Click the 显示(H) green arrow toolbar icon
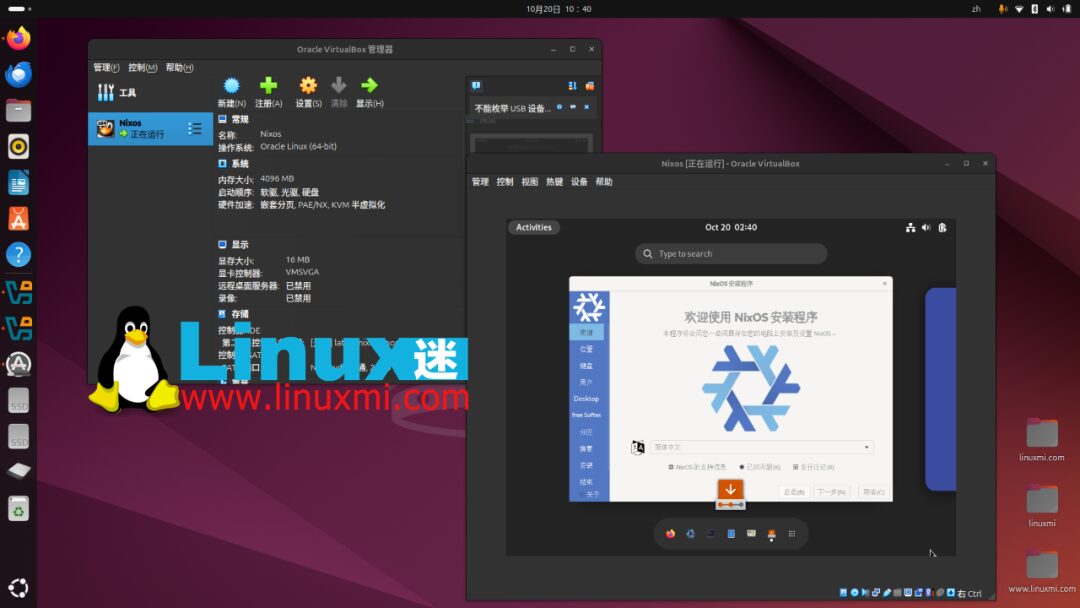This screenshot has width=1080, height=608. [x=369, y=85]
